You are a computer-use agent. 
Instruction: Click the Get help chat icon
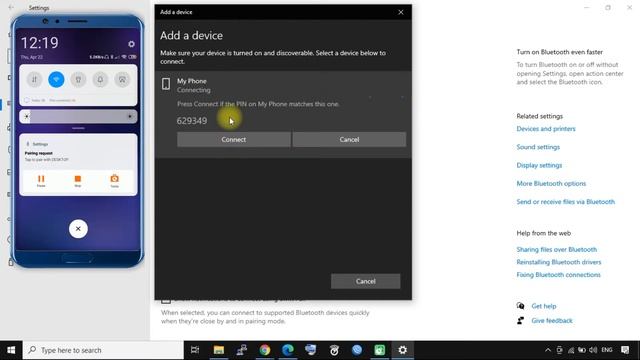click(x=520, y=306)
